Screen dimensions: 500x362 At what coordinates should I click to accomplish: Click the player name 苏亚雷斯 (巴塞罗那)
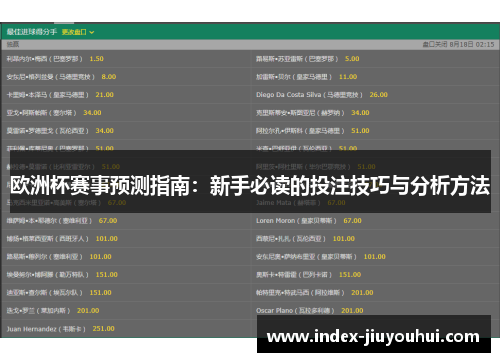point(297,59)
